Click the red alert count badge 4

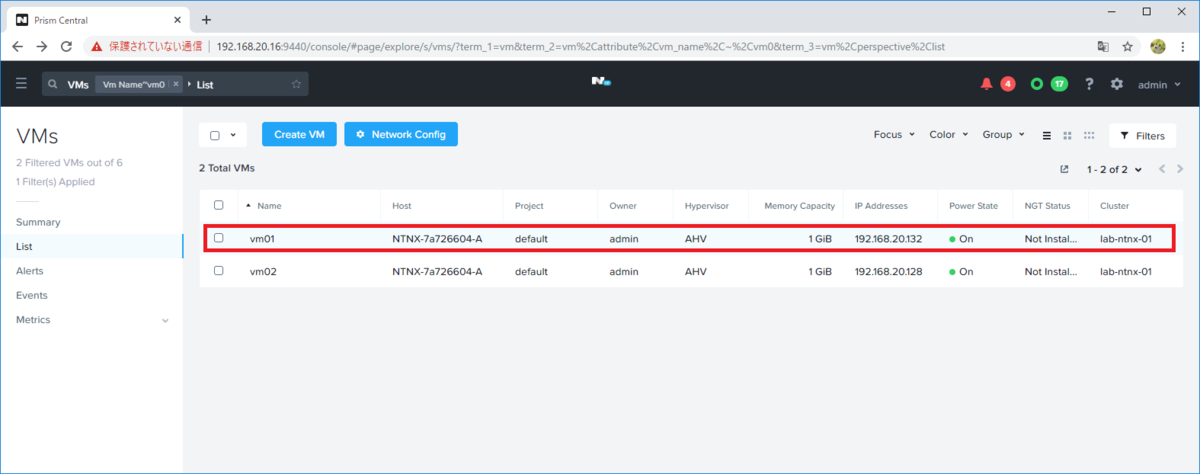click(x=1008, y=84)
